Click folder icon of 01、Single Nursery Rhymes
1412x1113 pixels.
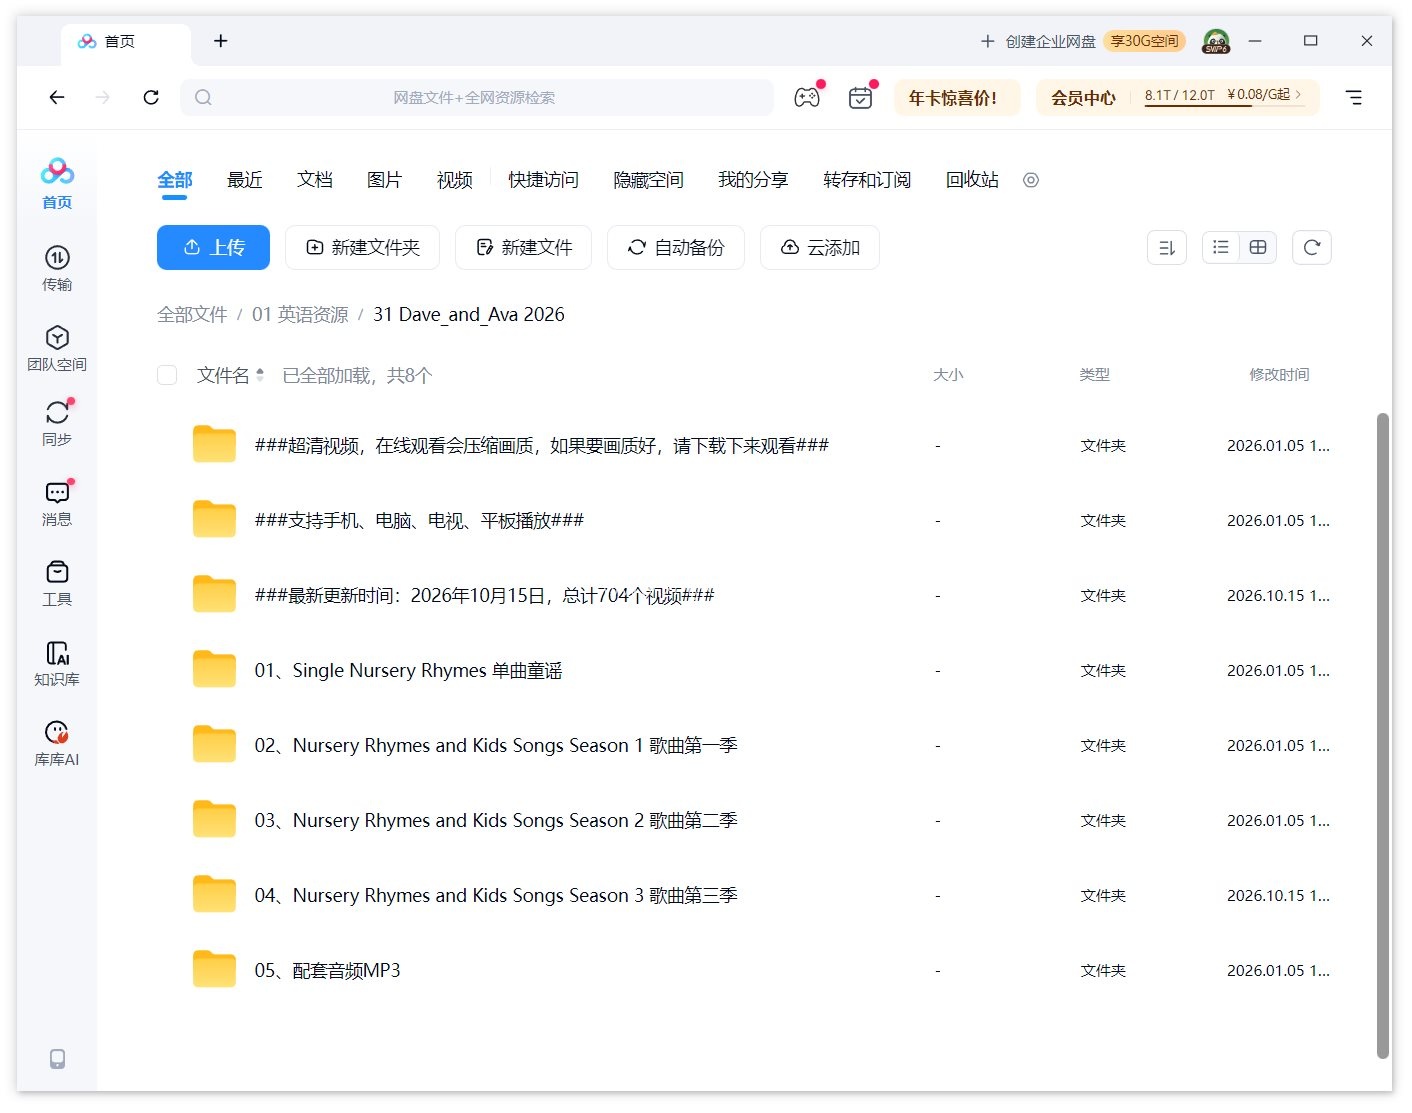point(214,669)
